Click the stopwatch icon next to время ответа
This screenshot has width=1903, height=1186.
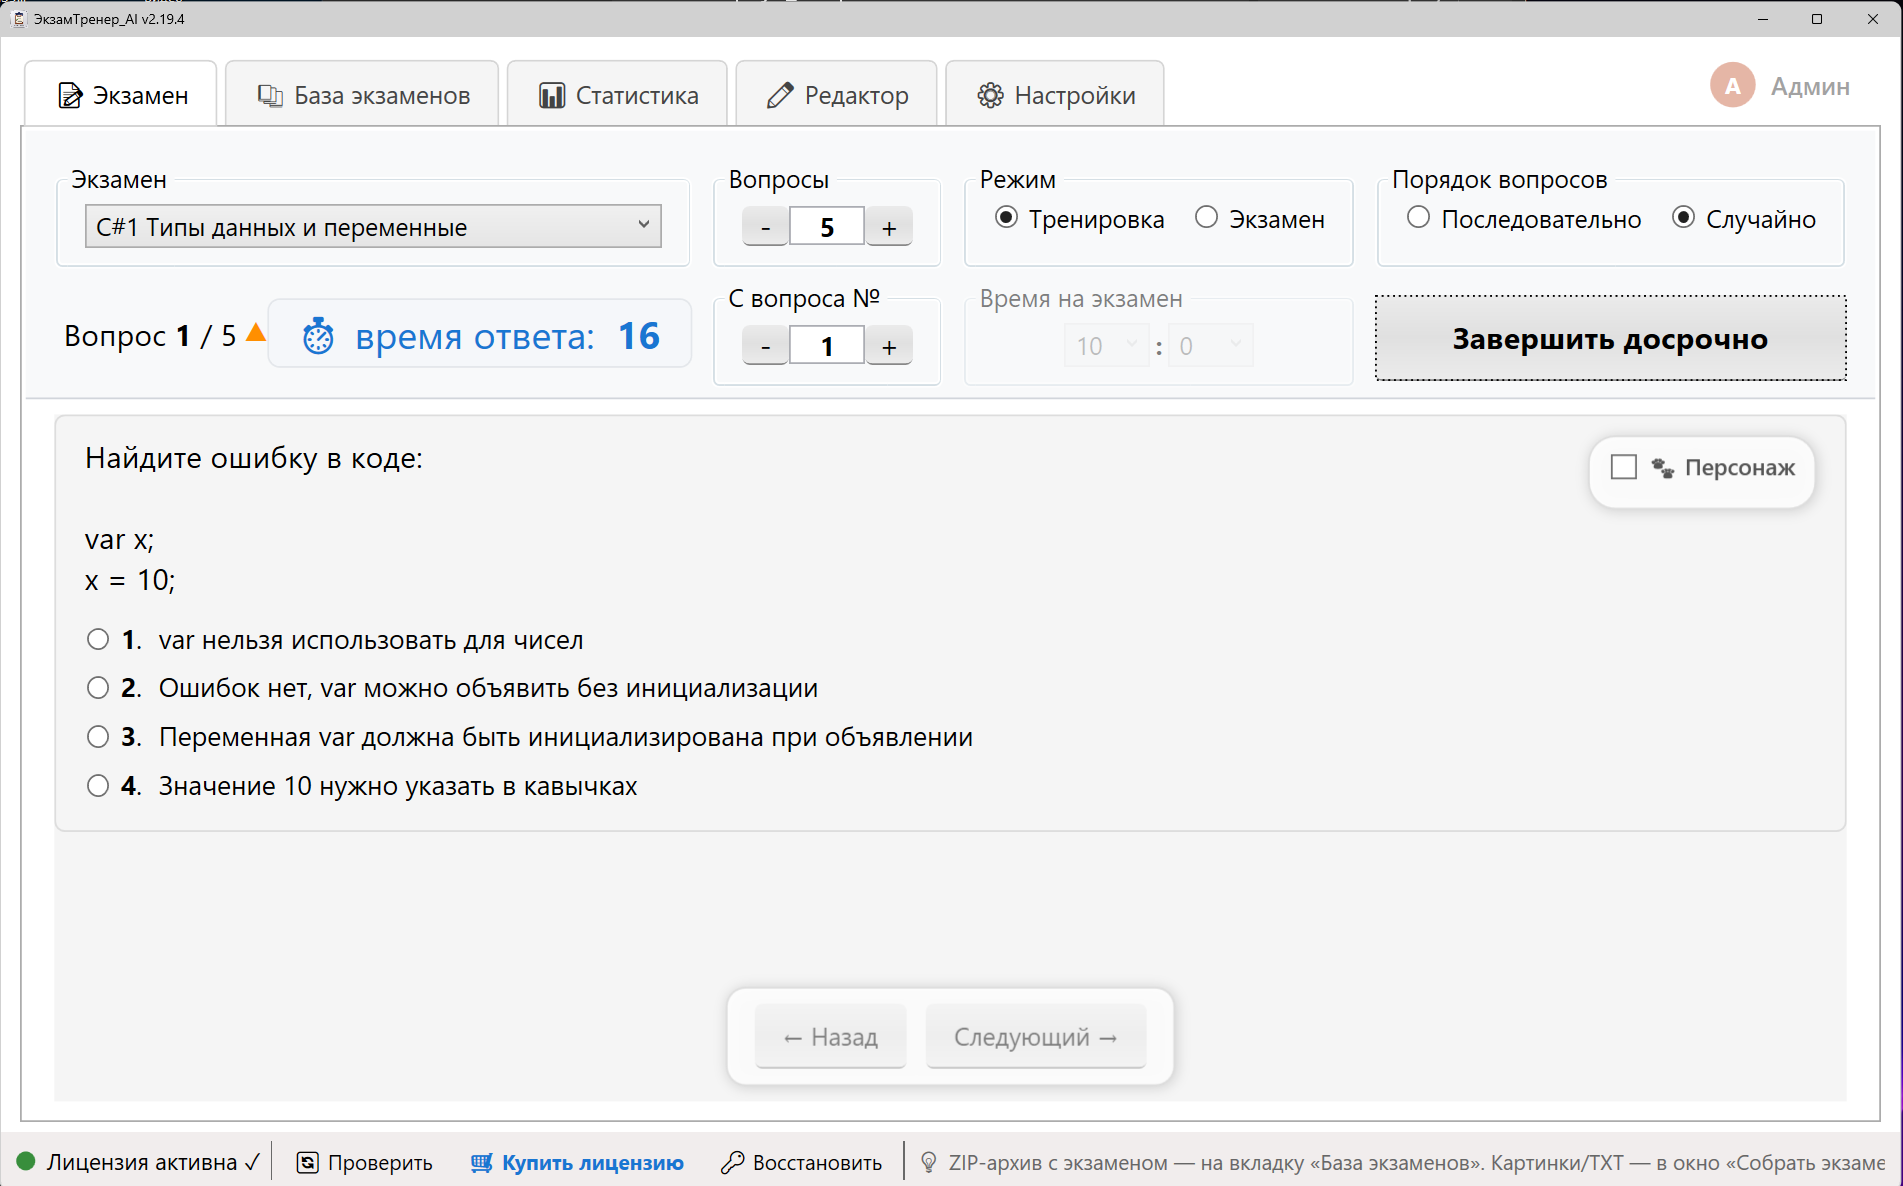coord(318,337)
